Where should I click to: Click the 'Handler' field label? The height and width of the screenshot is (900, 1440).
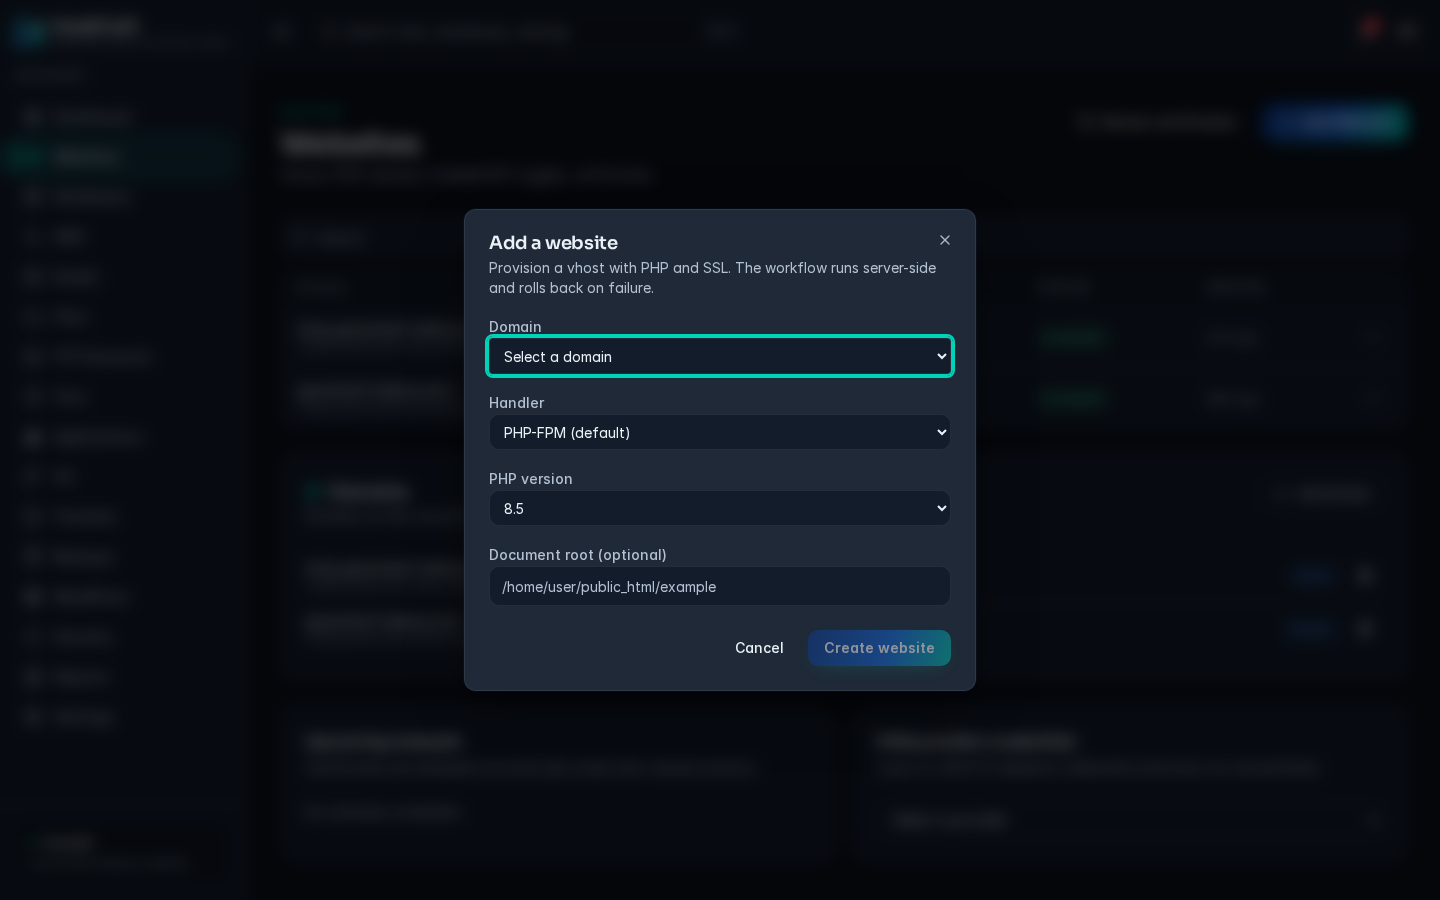pyautogui.click(x=516, y=403)
